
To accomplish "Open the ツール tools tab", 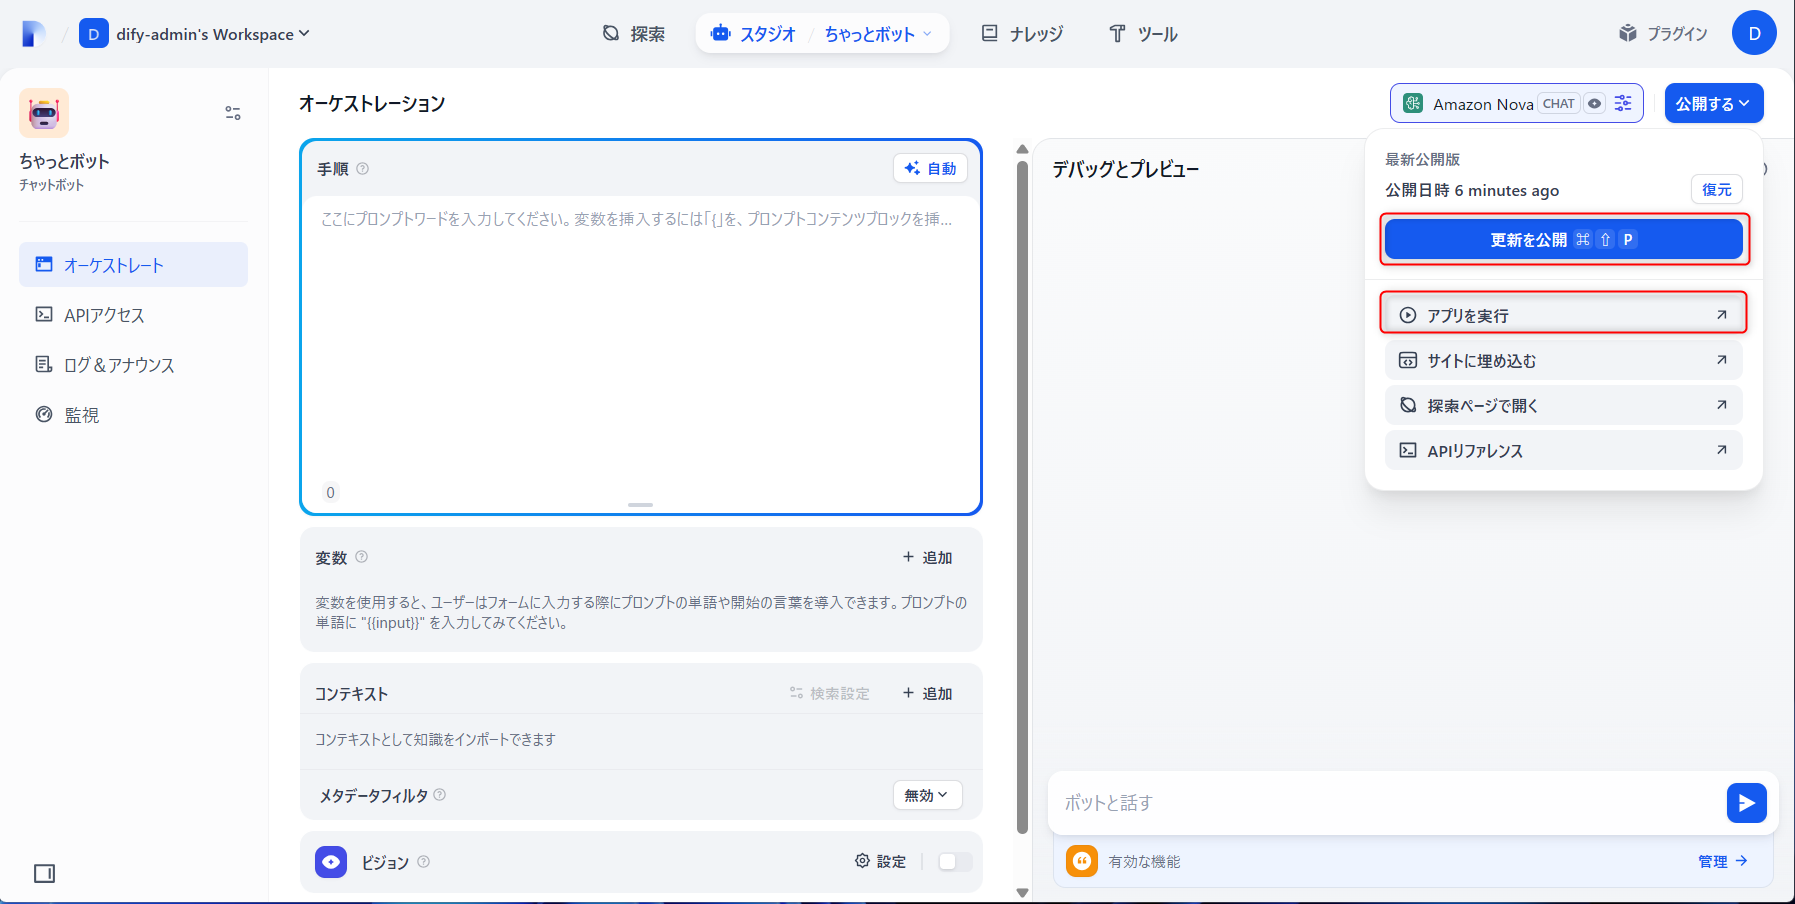I will (x=1143, y=34).
